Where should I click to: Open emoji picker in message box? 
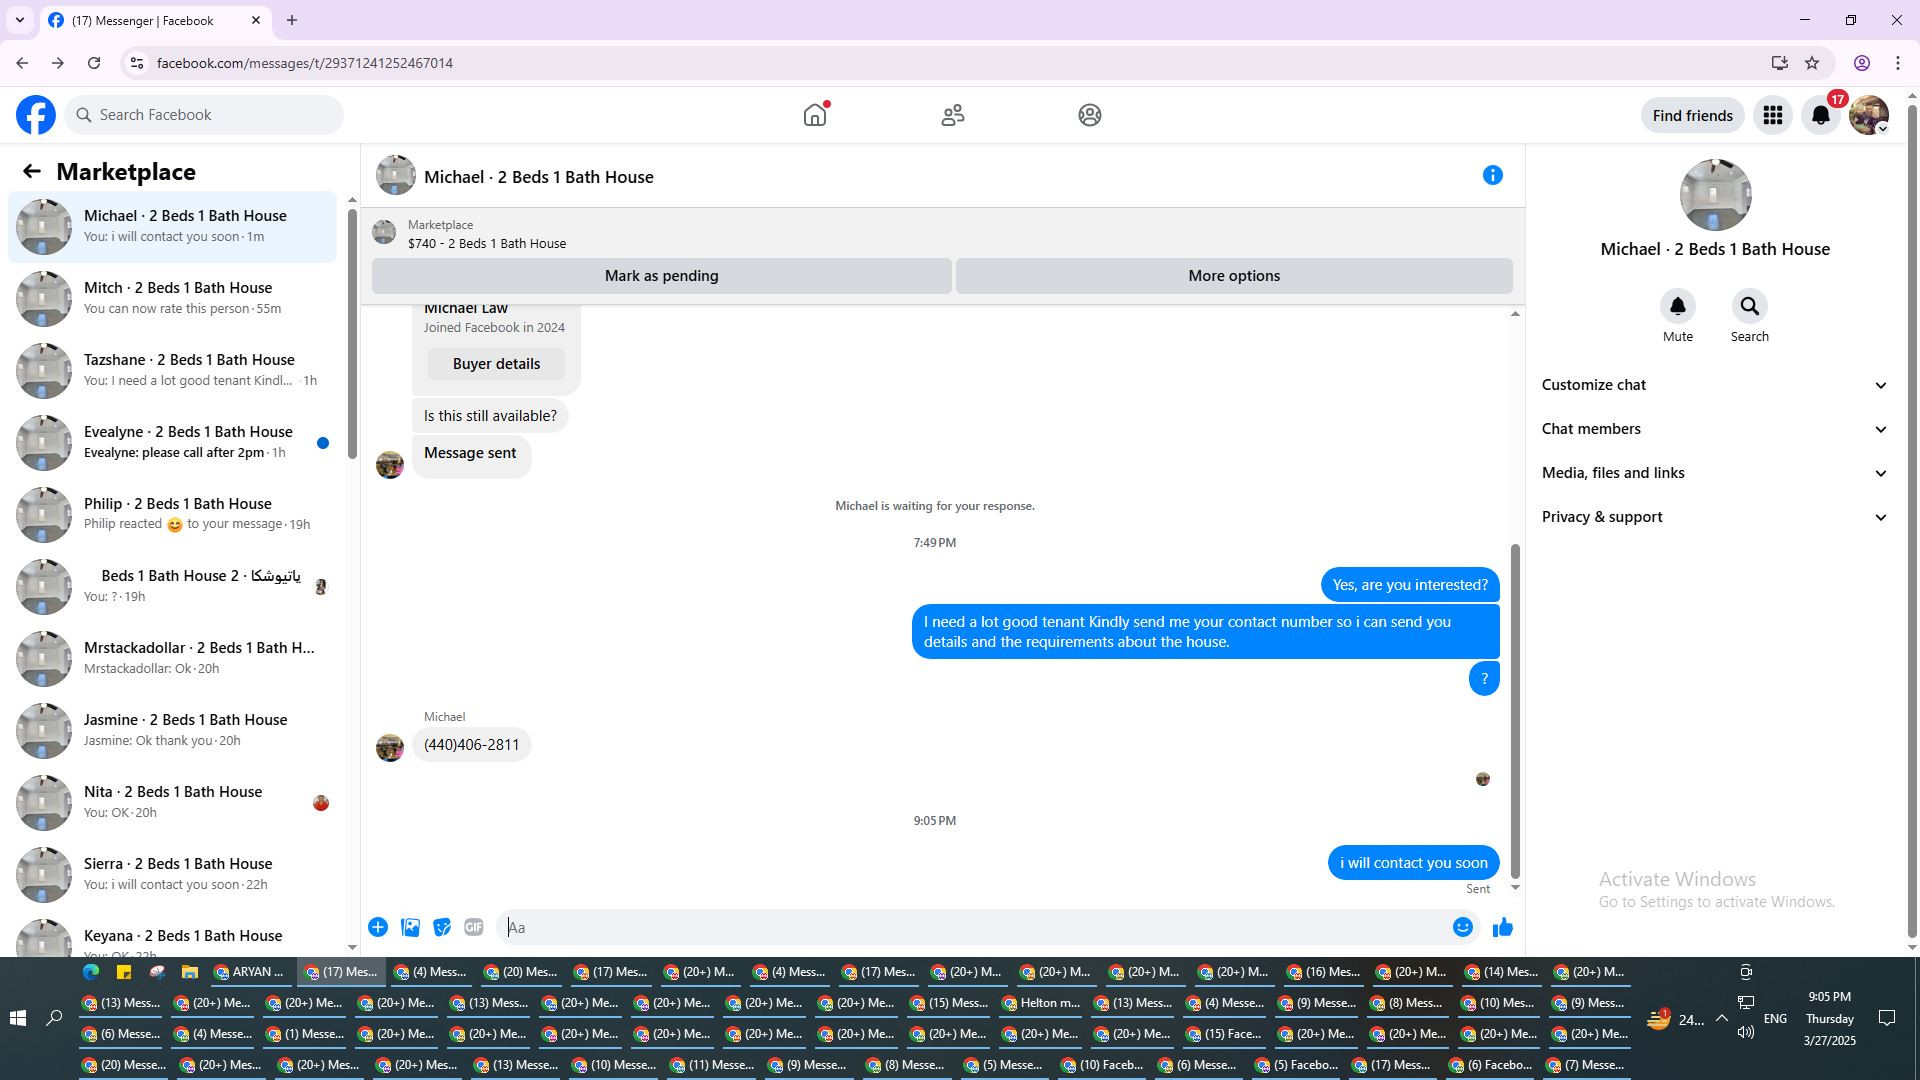coord(1463,927)
